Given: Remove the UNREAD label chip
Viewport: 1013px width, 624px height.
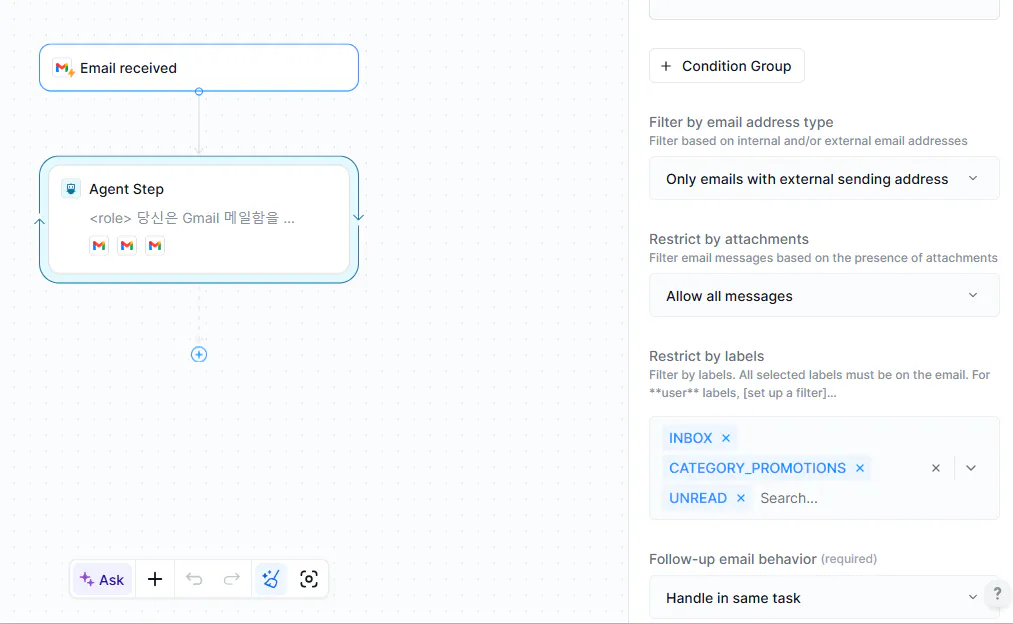Looking at the screenshot, I should (738, 497).
